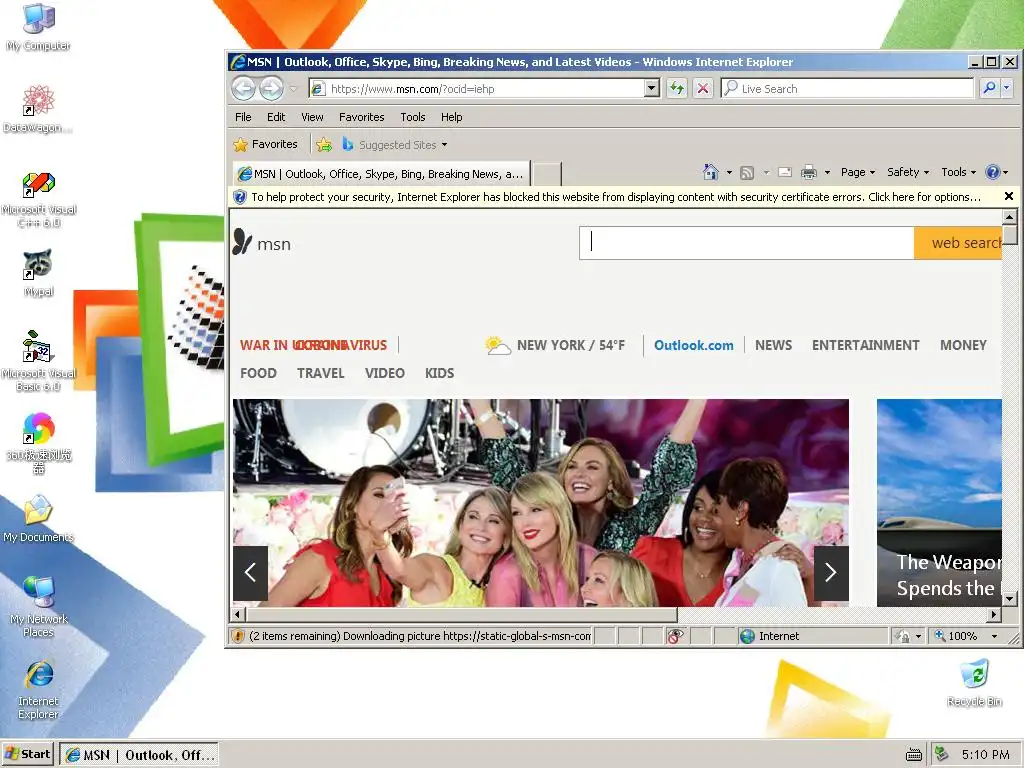Open a new blank tab
Image resolution: width=1024 pixels, height=768 pixels.
547,174
